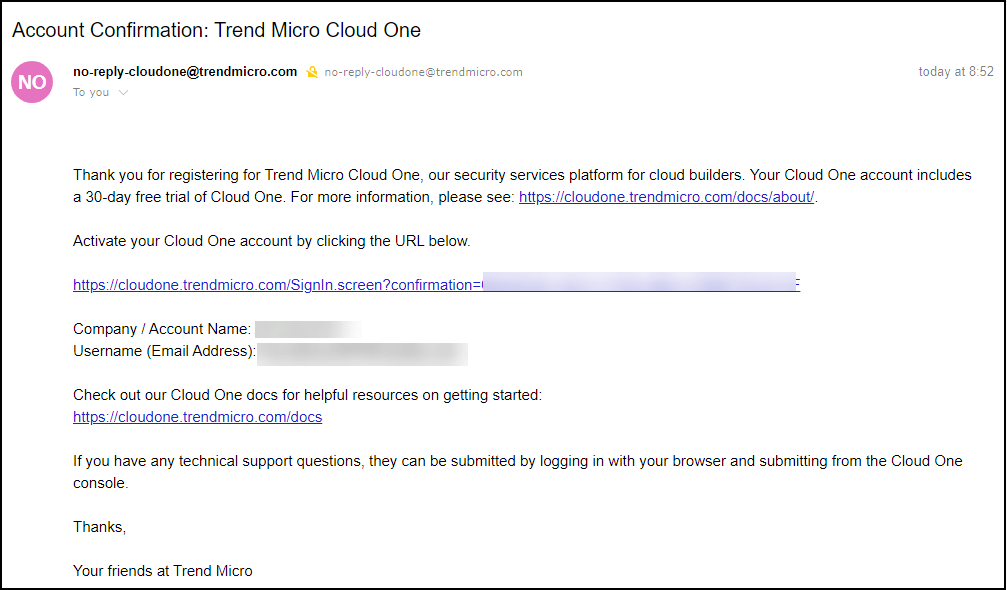Click the "Thank you for registering" paragraph

point(522,186)
